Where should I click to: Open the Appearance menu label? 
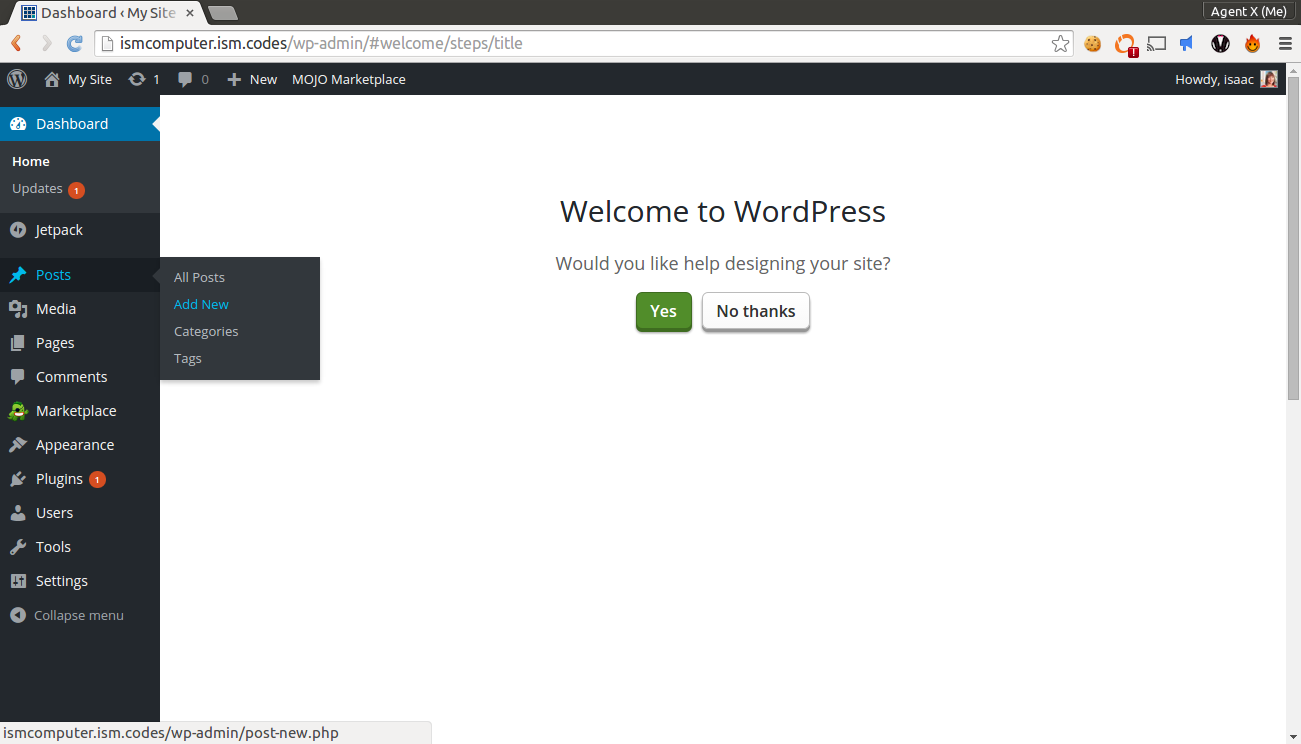[x=75, y=445]
